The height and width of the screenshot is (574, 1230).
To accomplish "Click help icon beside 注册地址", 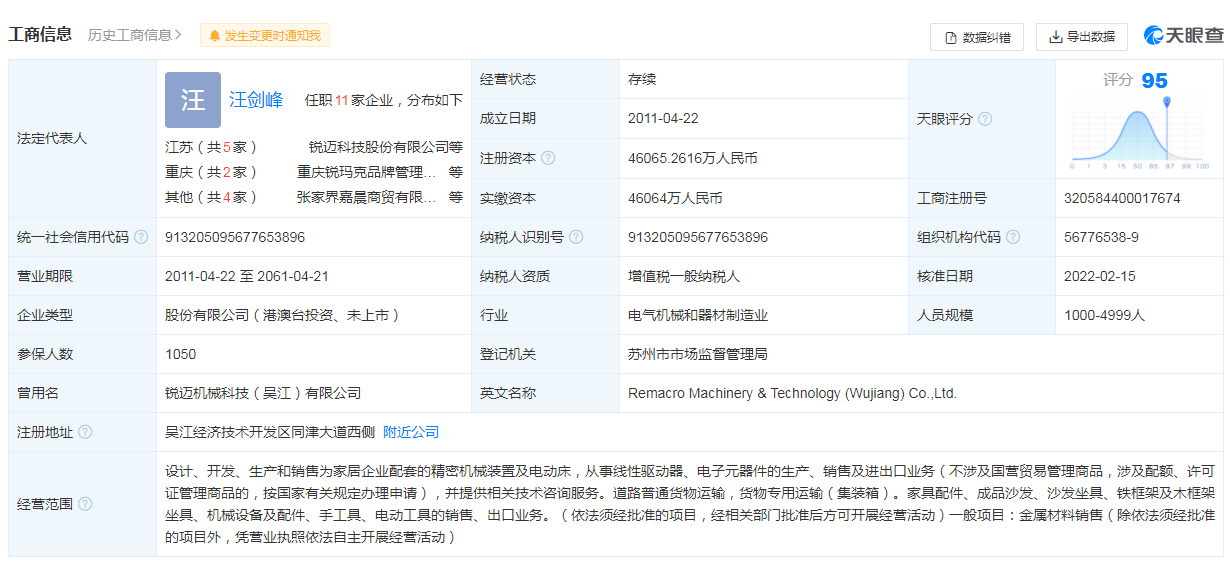I will point(85,432).
